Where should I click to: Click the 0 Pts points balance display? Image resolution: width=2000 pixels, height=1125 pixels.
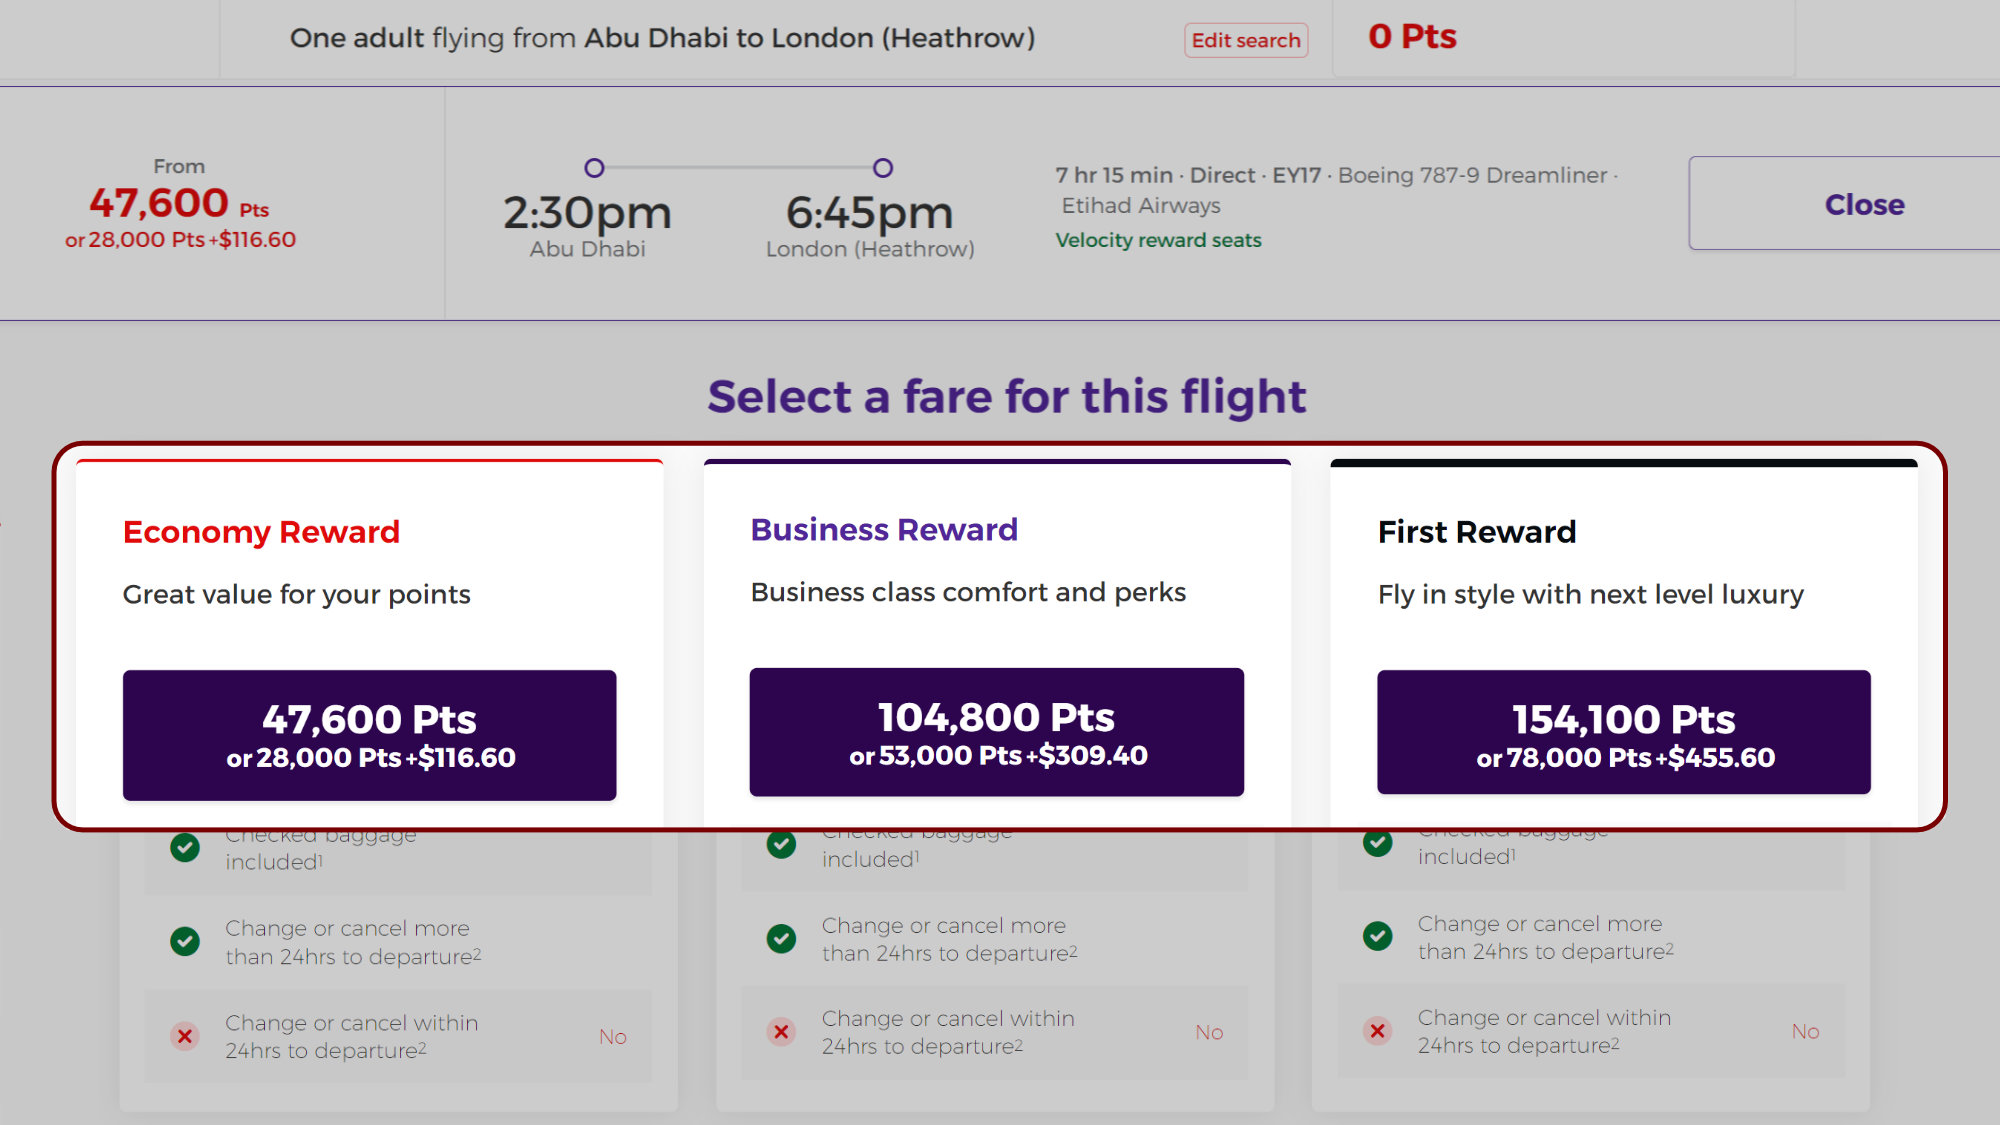pyautogui.click(x=1413, y=37)
